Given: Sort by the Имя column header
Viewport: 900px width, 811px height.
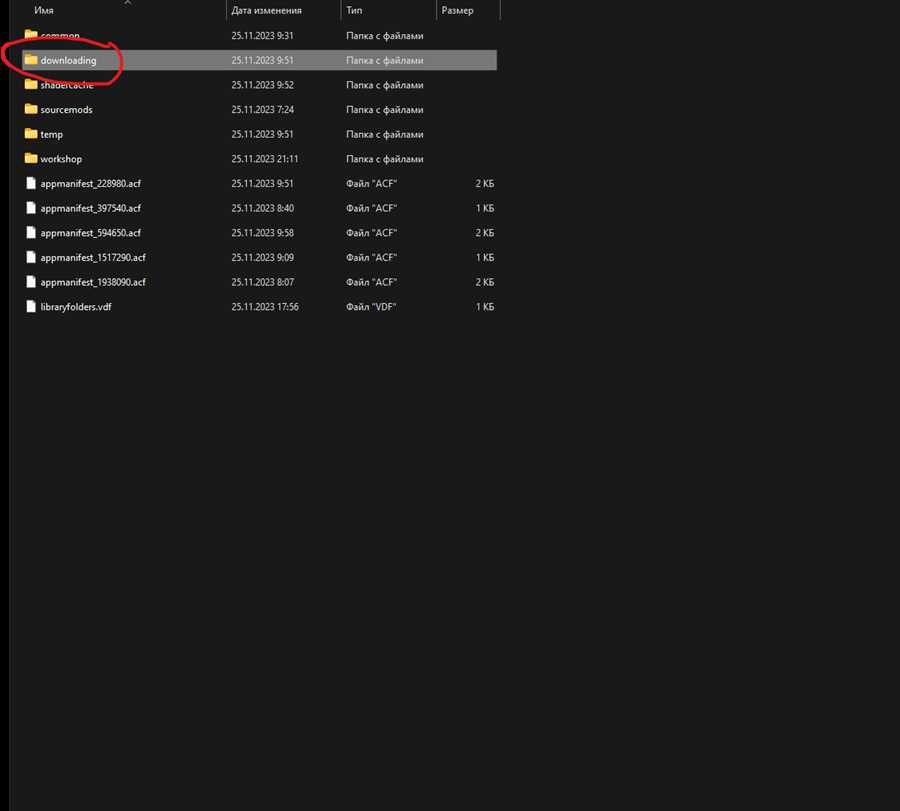Looking at the screenshot, I should click(x=44, y=10).
